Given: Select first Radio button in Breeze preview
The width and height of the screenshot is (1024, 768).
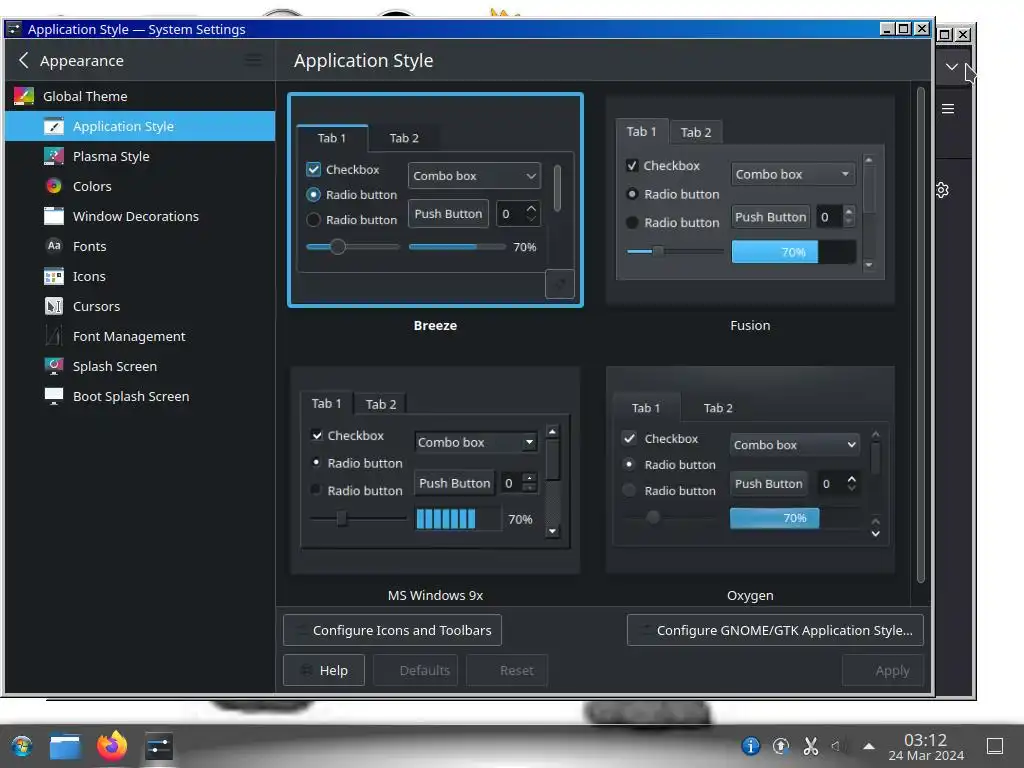Looking at the screenshot, I should pyautogui.click(x=313, y=195).
